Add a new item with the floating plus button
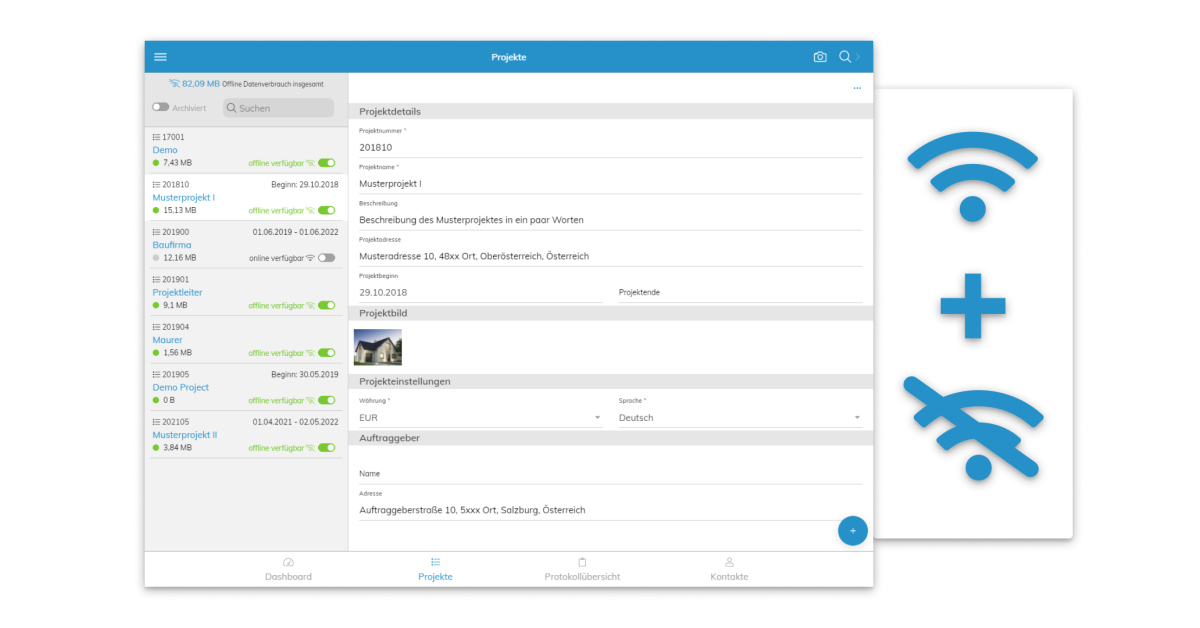The image size is (1200, 628). (852, 530)
